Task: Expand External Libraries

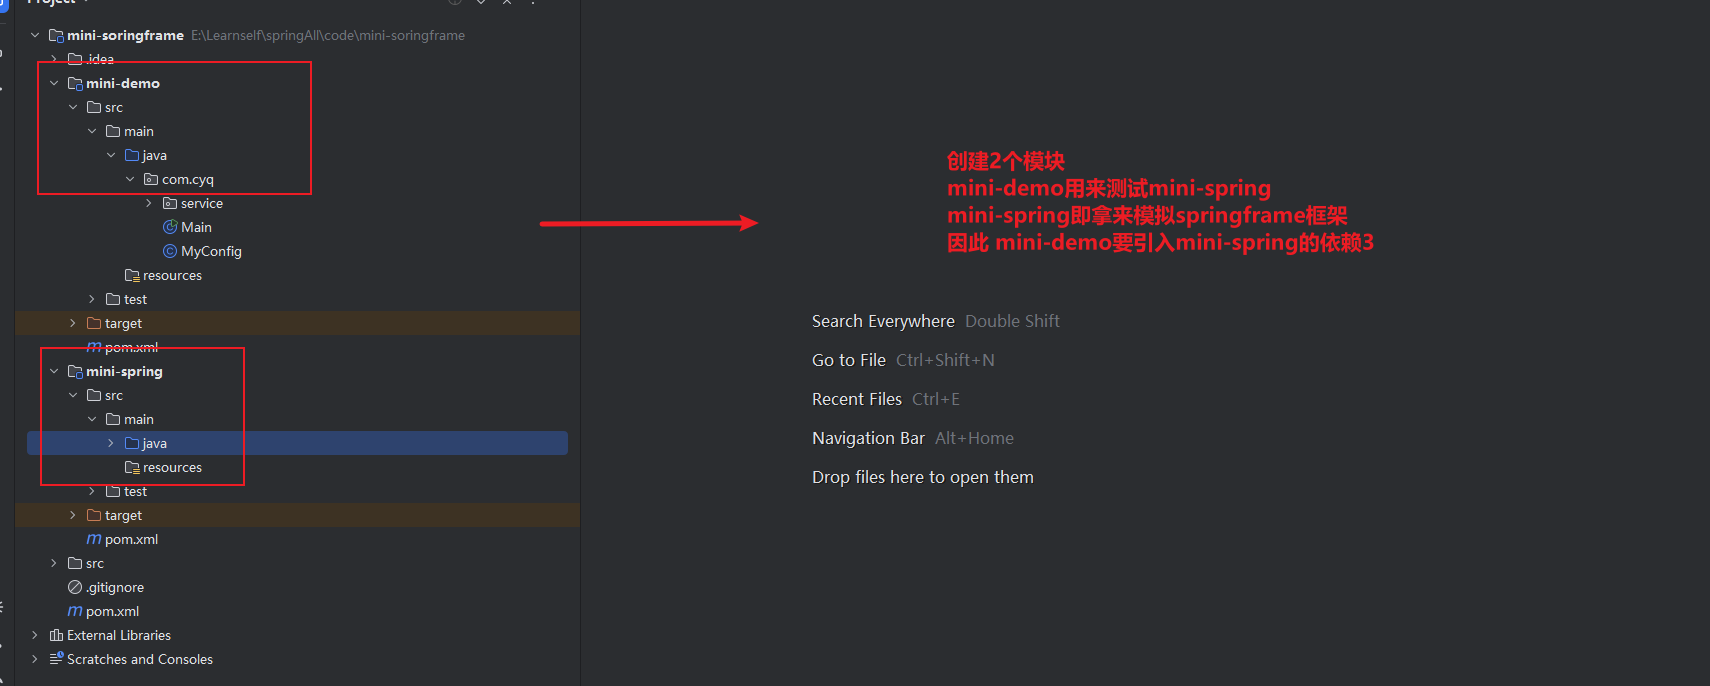Action: [35, 635]
